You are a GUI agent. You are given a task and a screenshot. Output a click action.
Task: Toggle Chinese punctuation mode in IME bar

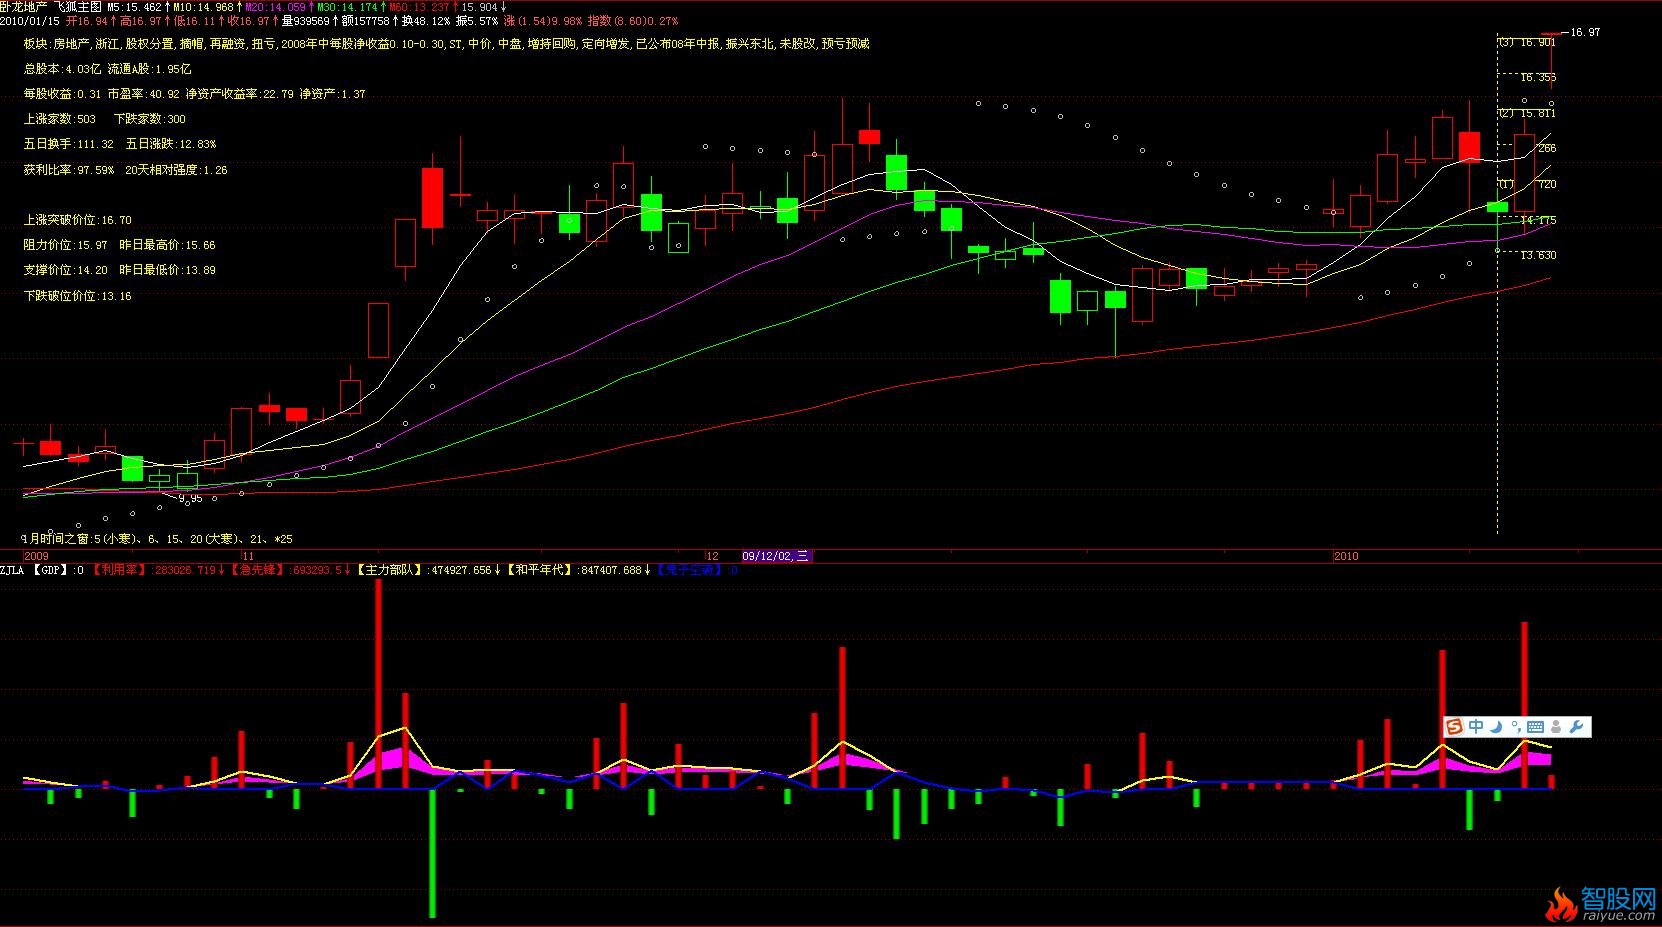pos(1515,727)
